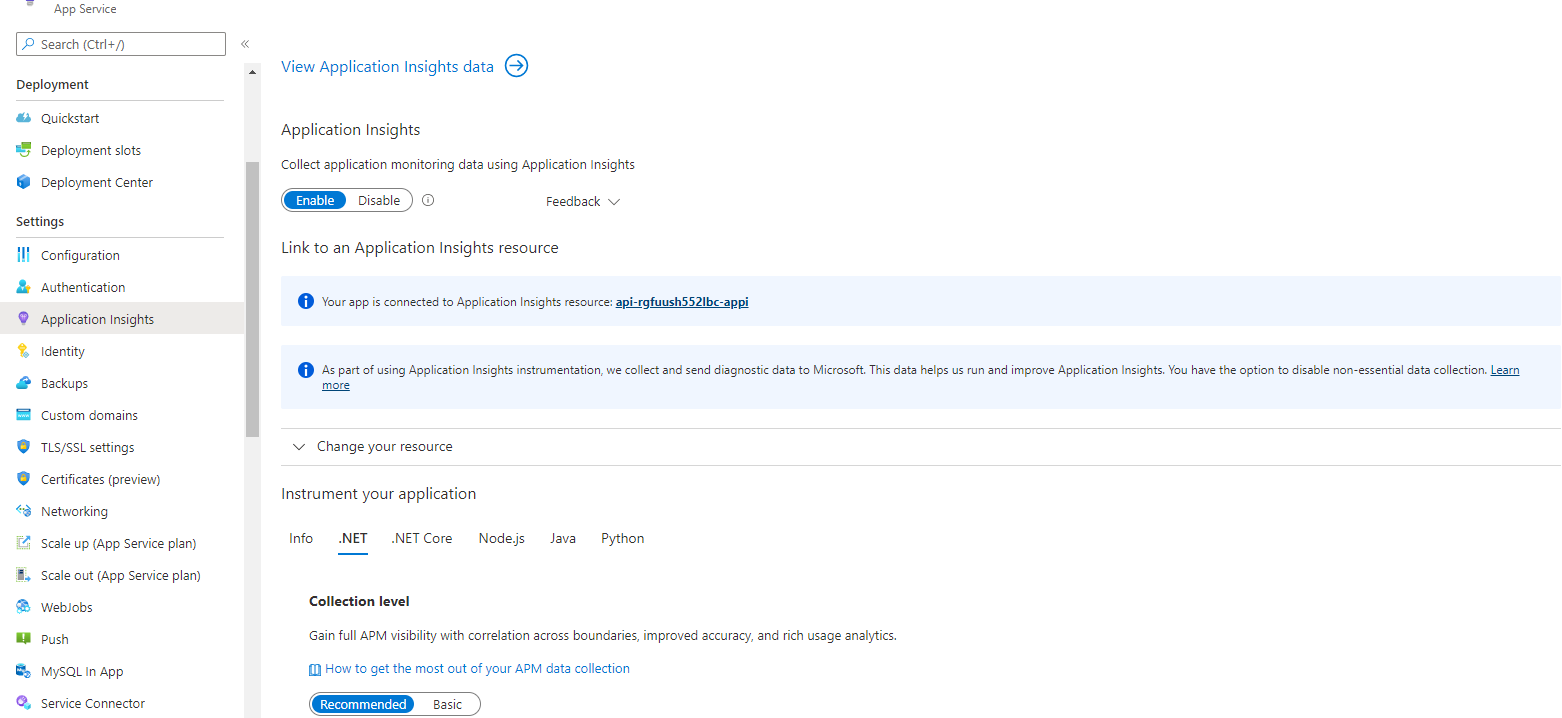The height and width of the screenshot is (718, 1562).
Task: Select the Node.js instrumentation tab
Action: coord(501,538)
